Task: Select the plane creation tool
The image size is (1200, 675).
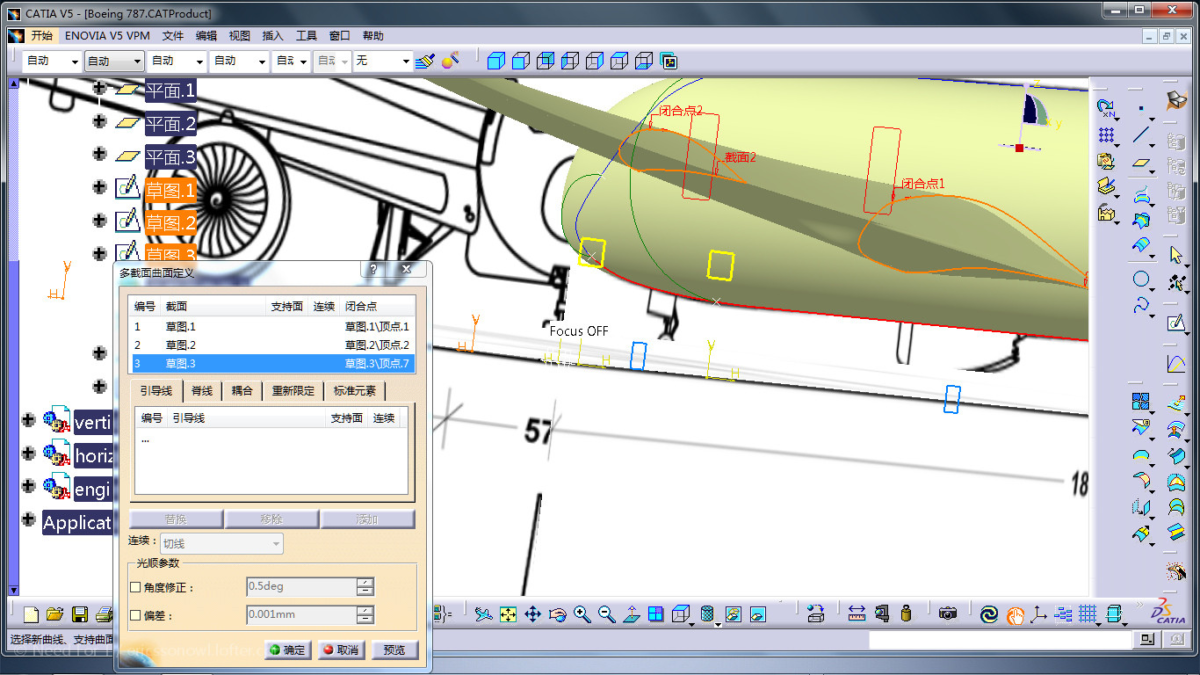Action: (1141, 163)
